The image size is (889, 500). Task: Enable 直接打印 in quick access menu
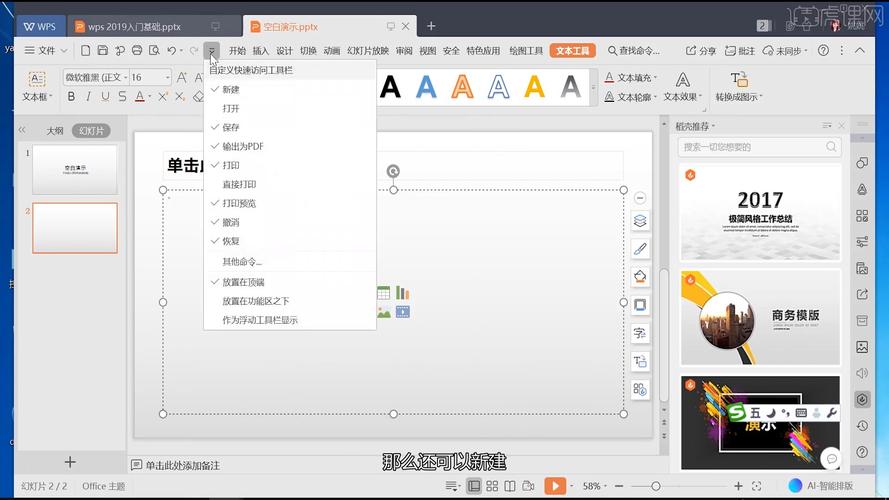[x=290, y=184]
